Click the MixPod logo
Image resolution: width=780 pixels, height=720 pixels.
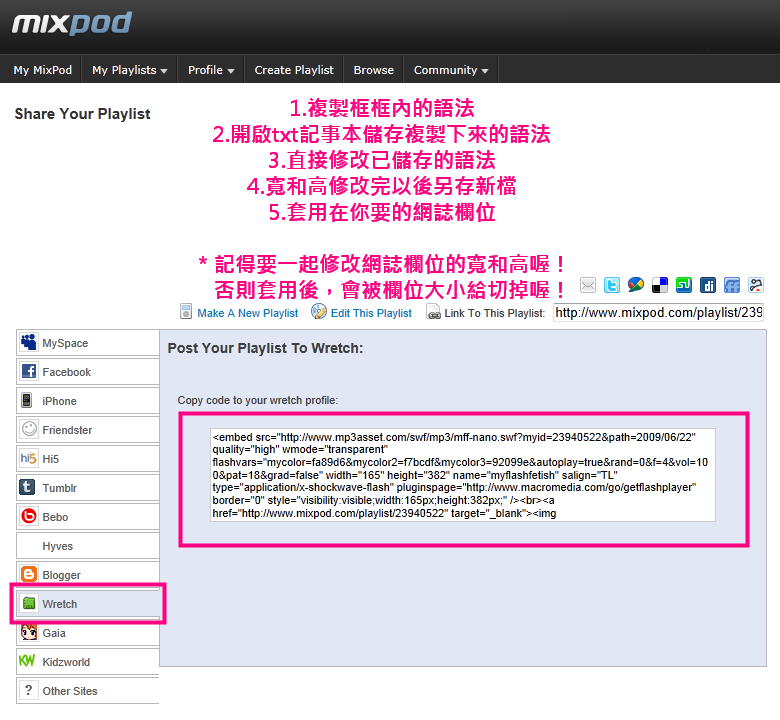tap(72, 23)
